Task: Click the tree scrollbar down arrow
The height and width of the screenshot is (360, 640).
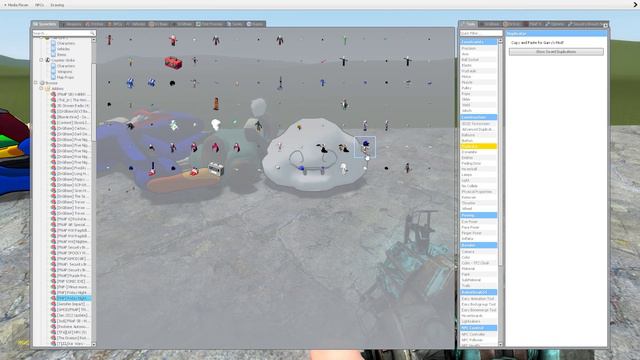Action: click(94, 344)
